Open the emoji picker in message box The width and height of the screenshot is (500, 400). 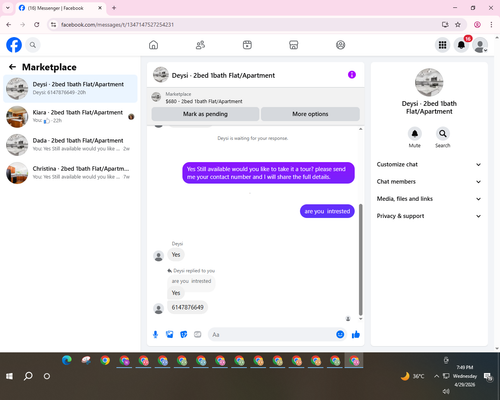pos(340,334)
